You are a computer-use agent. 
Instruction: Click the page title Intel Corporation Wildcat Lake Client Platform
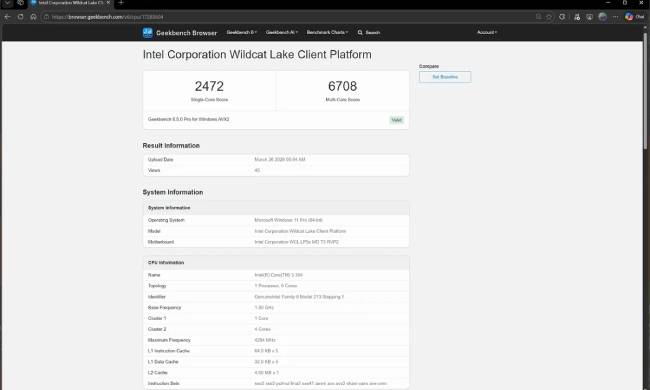[257, 55]
